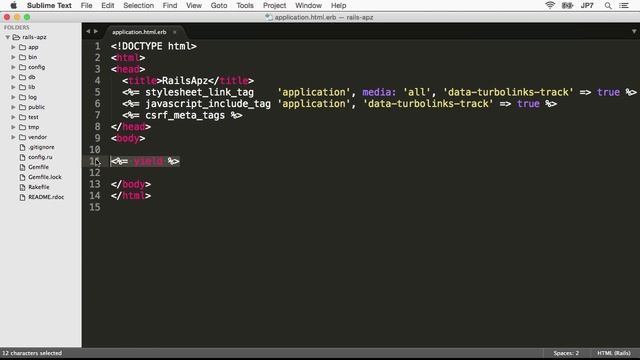The height and width of the screenshot is (360, 640).
Task: Open the Rakefile file
Action: click(x=39, y=187)
